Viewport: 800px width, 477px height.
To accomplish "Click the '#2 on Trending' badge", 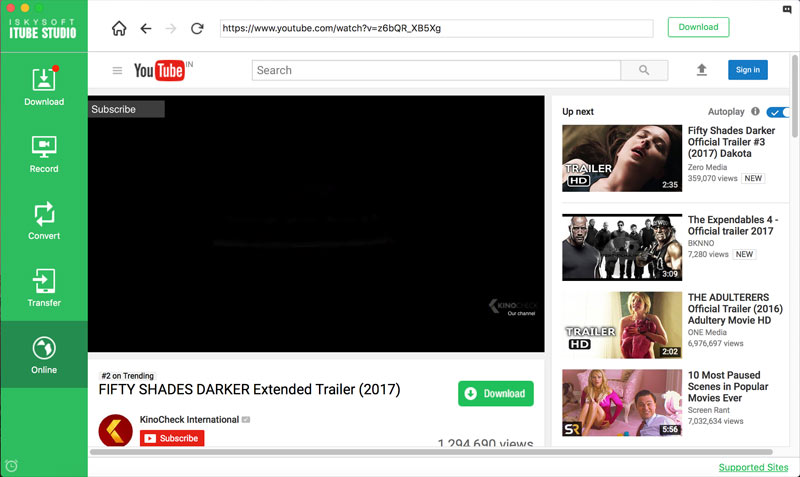I will 128,375.
